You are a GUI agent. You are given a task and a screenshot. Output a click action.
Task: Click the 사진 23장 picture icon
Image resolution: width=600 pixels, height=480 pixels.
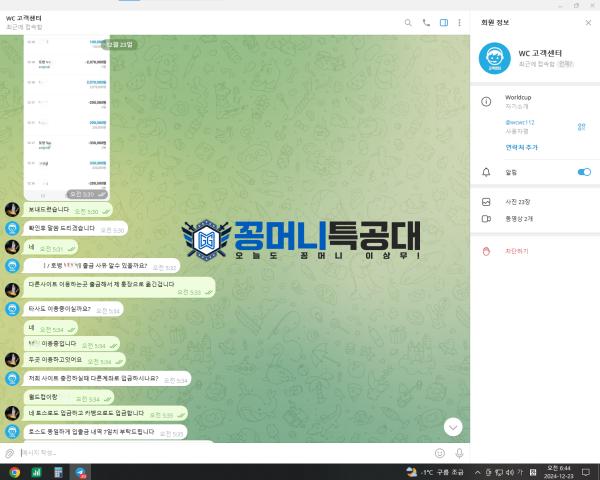click(x=486, y=202)
